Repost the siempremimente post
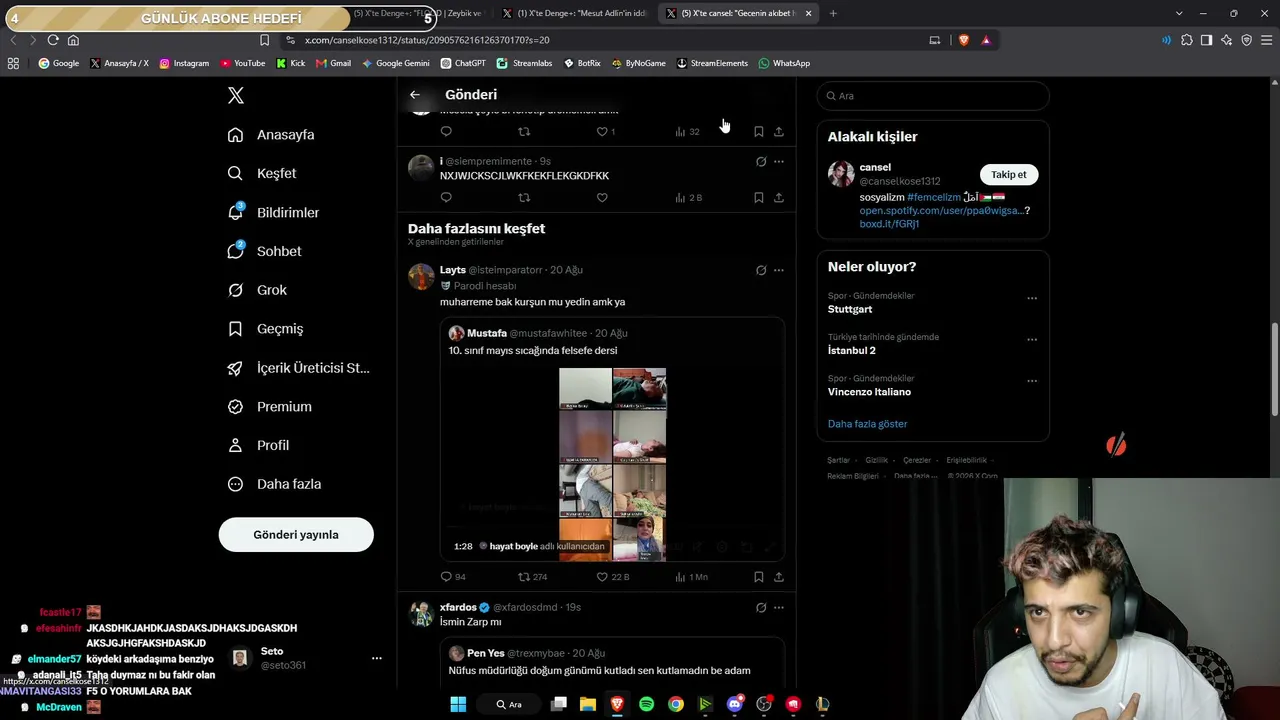This screenshot has width=1280, height=720. [524, 198]
